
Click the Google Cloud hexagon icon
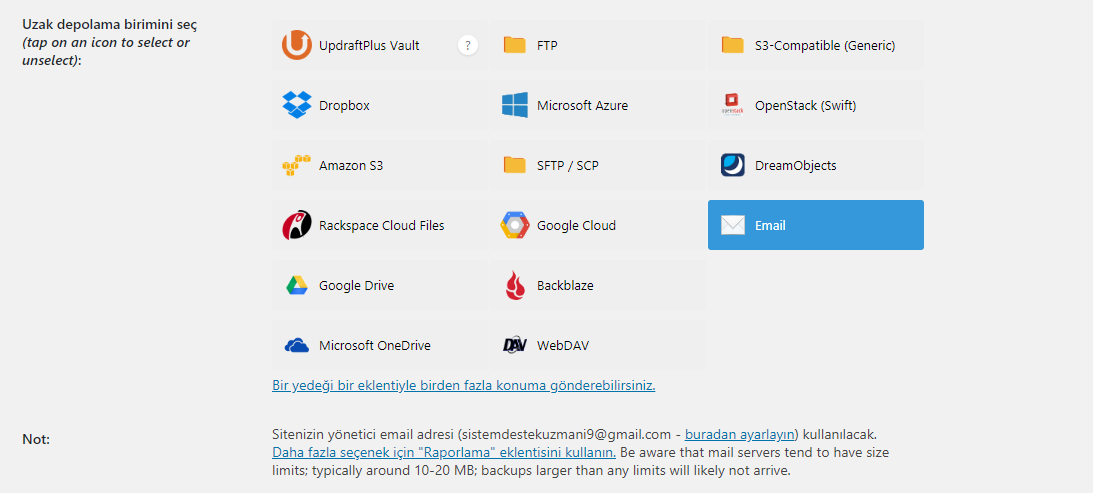(514, 225)
